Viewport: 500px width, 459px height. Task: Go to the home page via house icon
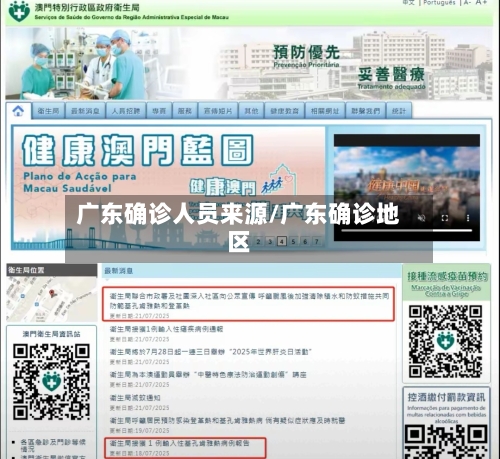pos(18,111)
